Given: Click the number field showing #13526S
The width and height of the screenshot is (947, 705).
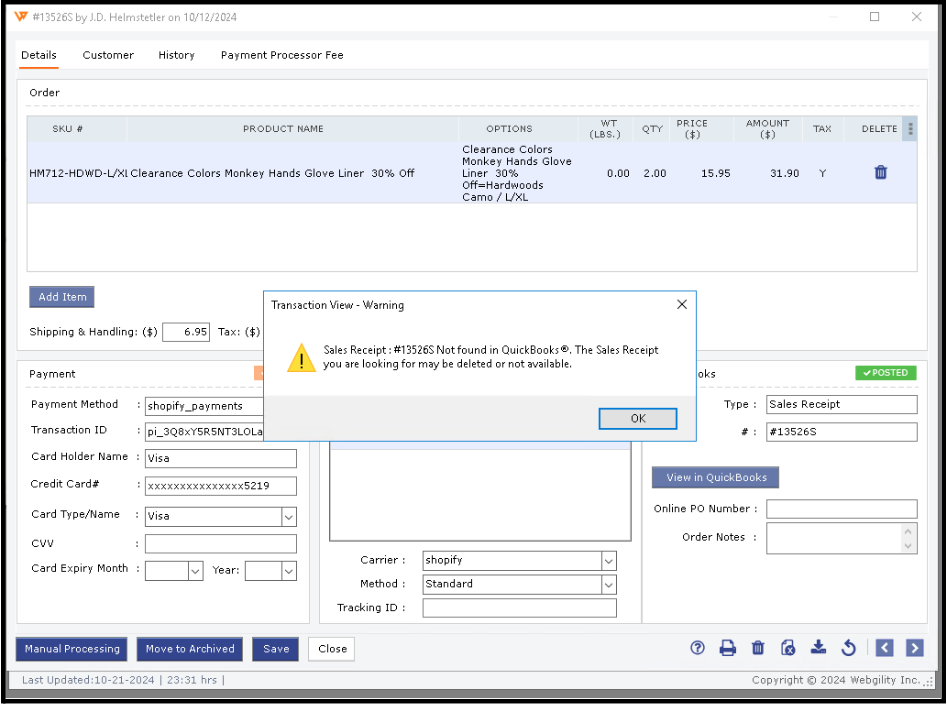Looking at the screenshot, I should [842, 431].
